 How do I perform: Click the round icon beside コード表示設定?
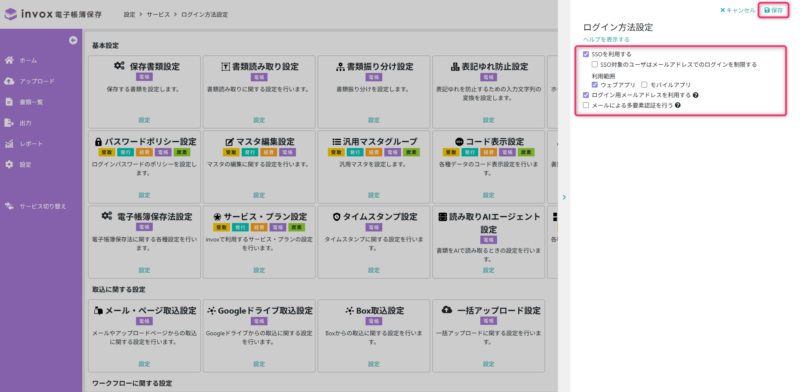pos(459,141)
